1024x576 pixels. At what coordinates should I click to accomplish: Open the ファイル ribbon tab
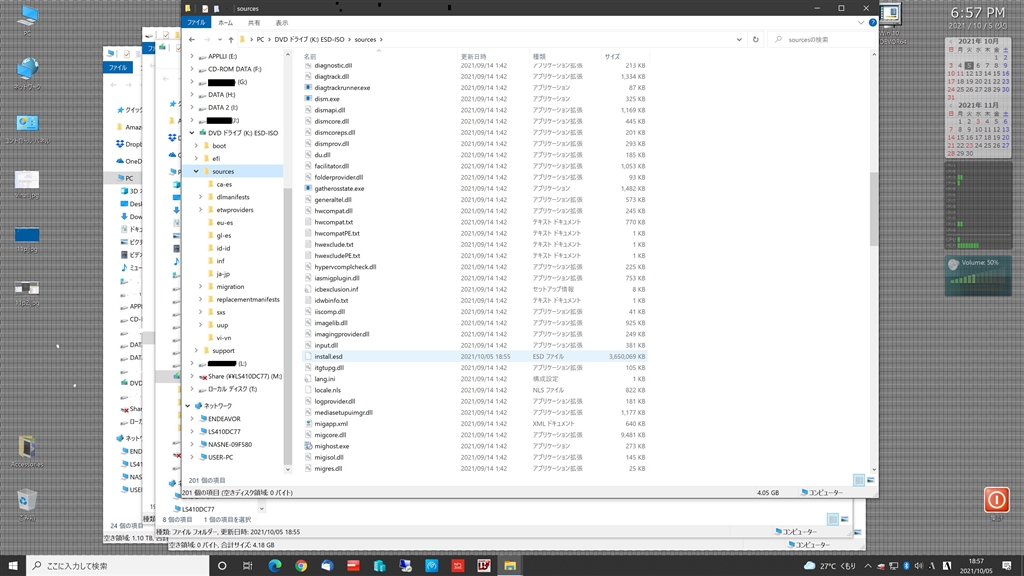196,22
